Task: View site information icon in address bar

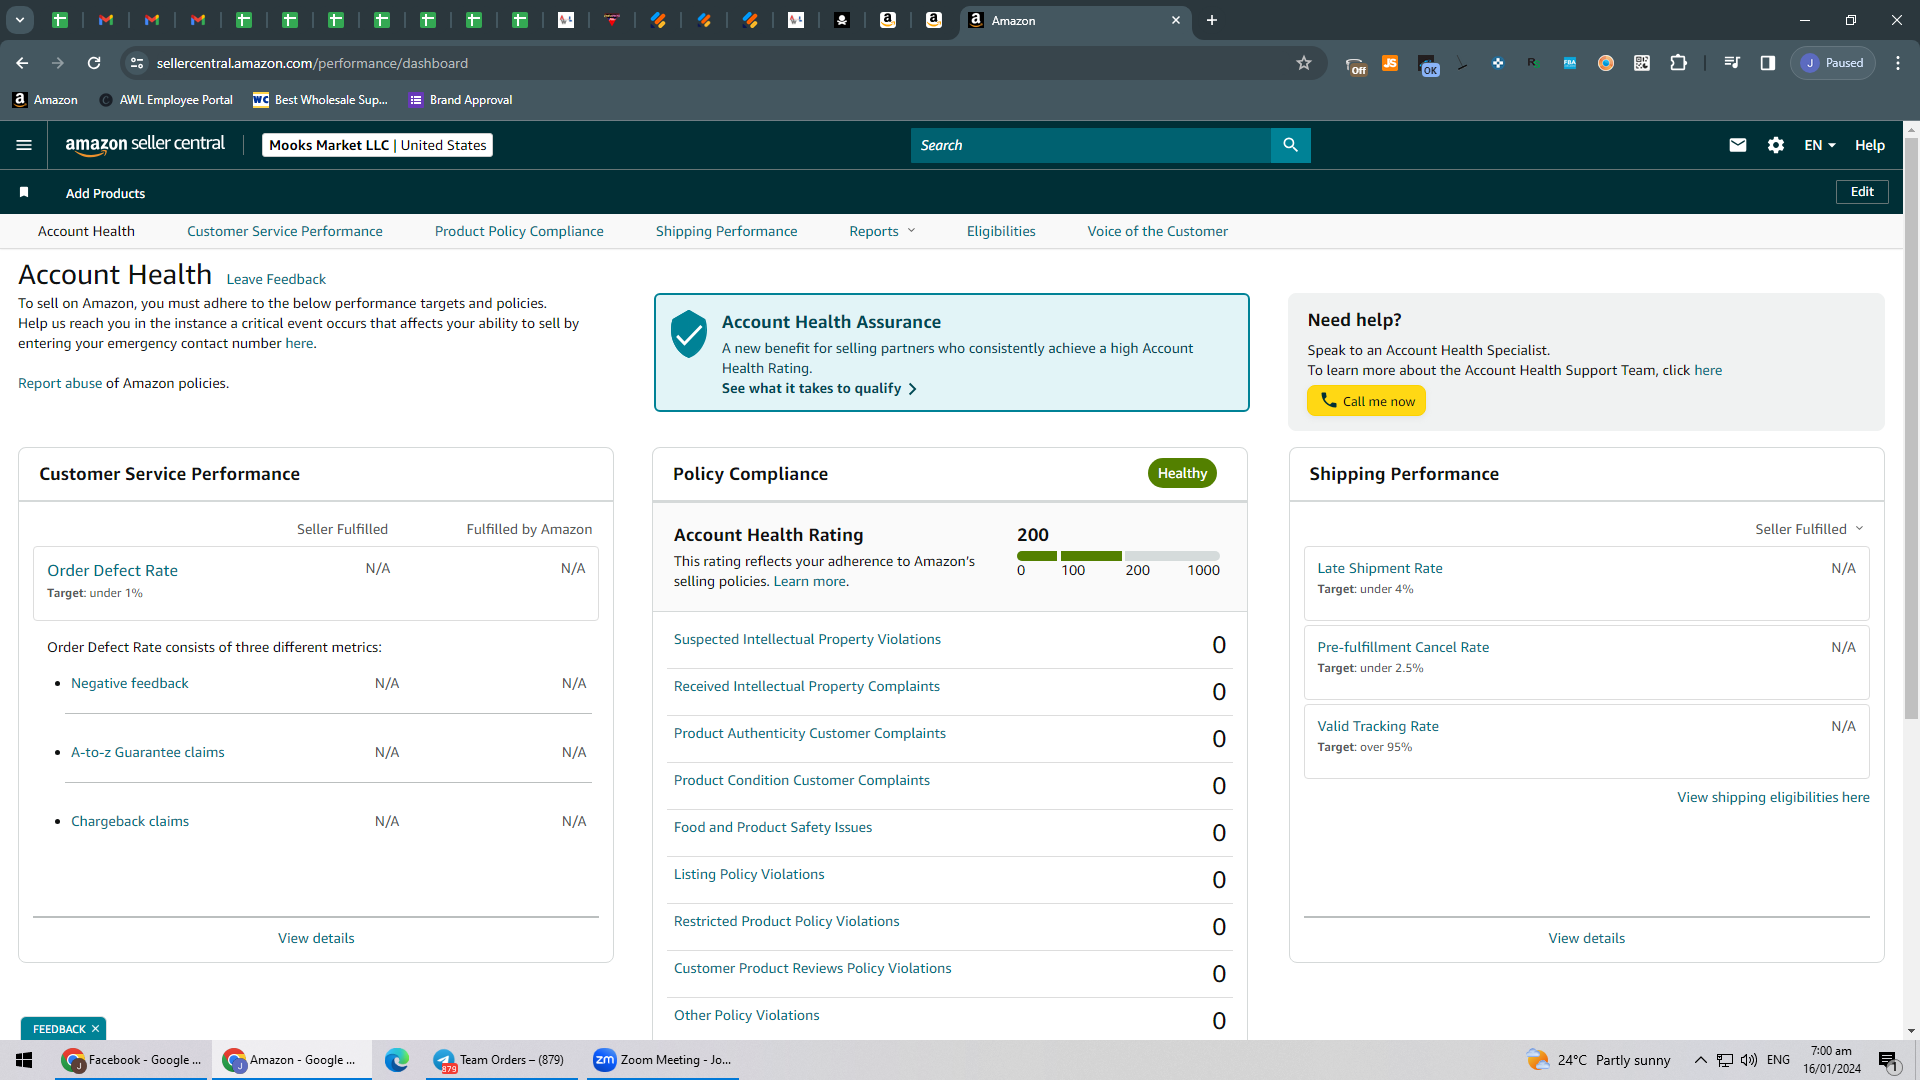Action: (137, 63)
